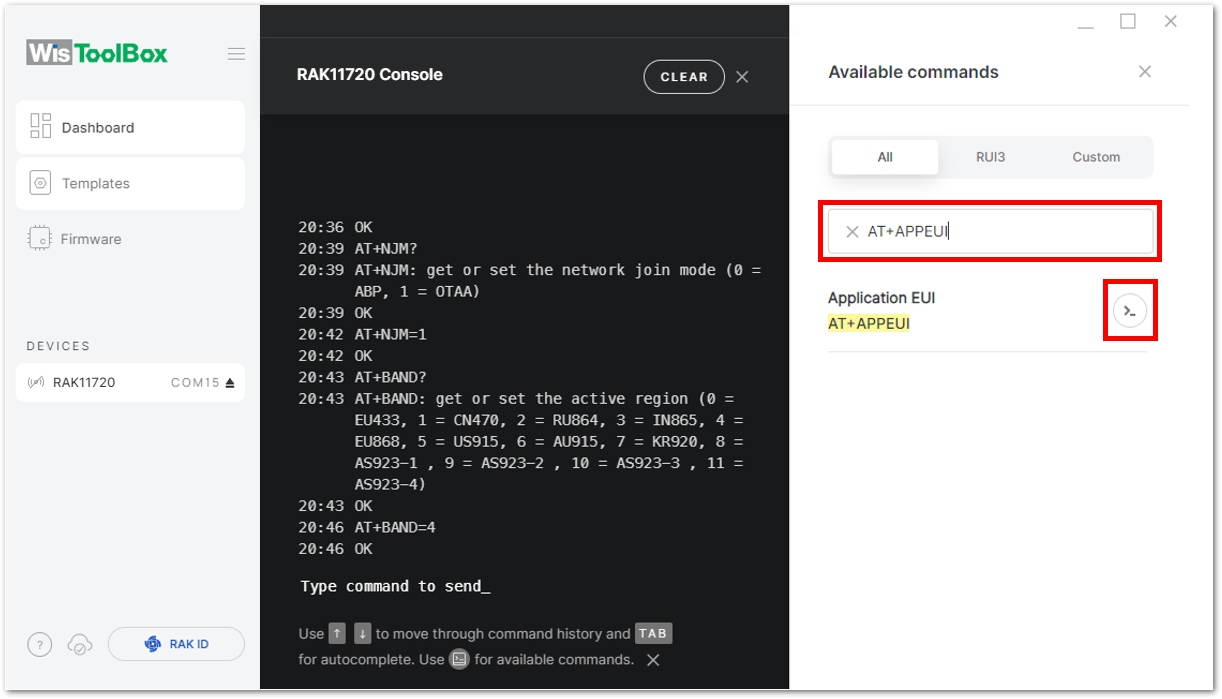Image resolution: width=1222 pixels, height=699 pixels.
Task: Dismiss the command history hint
Action: pyautogui.click(x=653, y=660)
